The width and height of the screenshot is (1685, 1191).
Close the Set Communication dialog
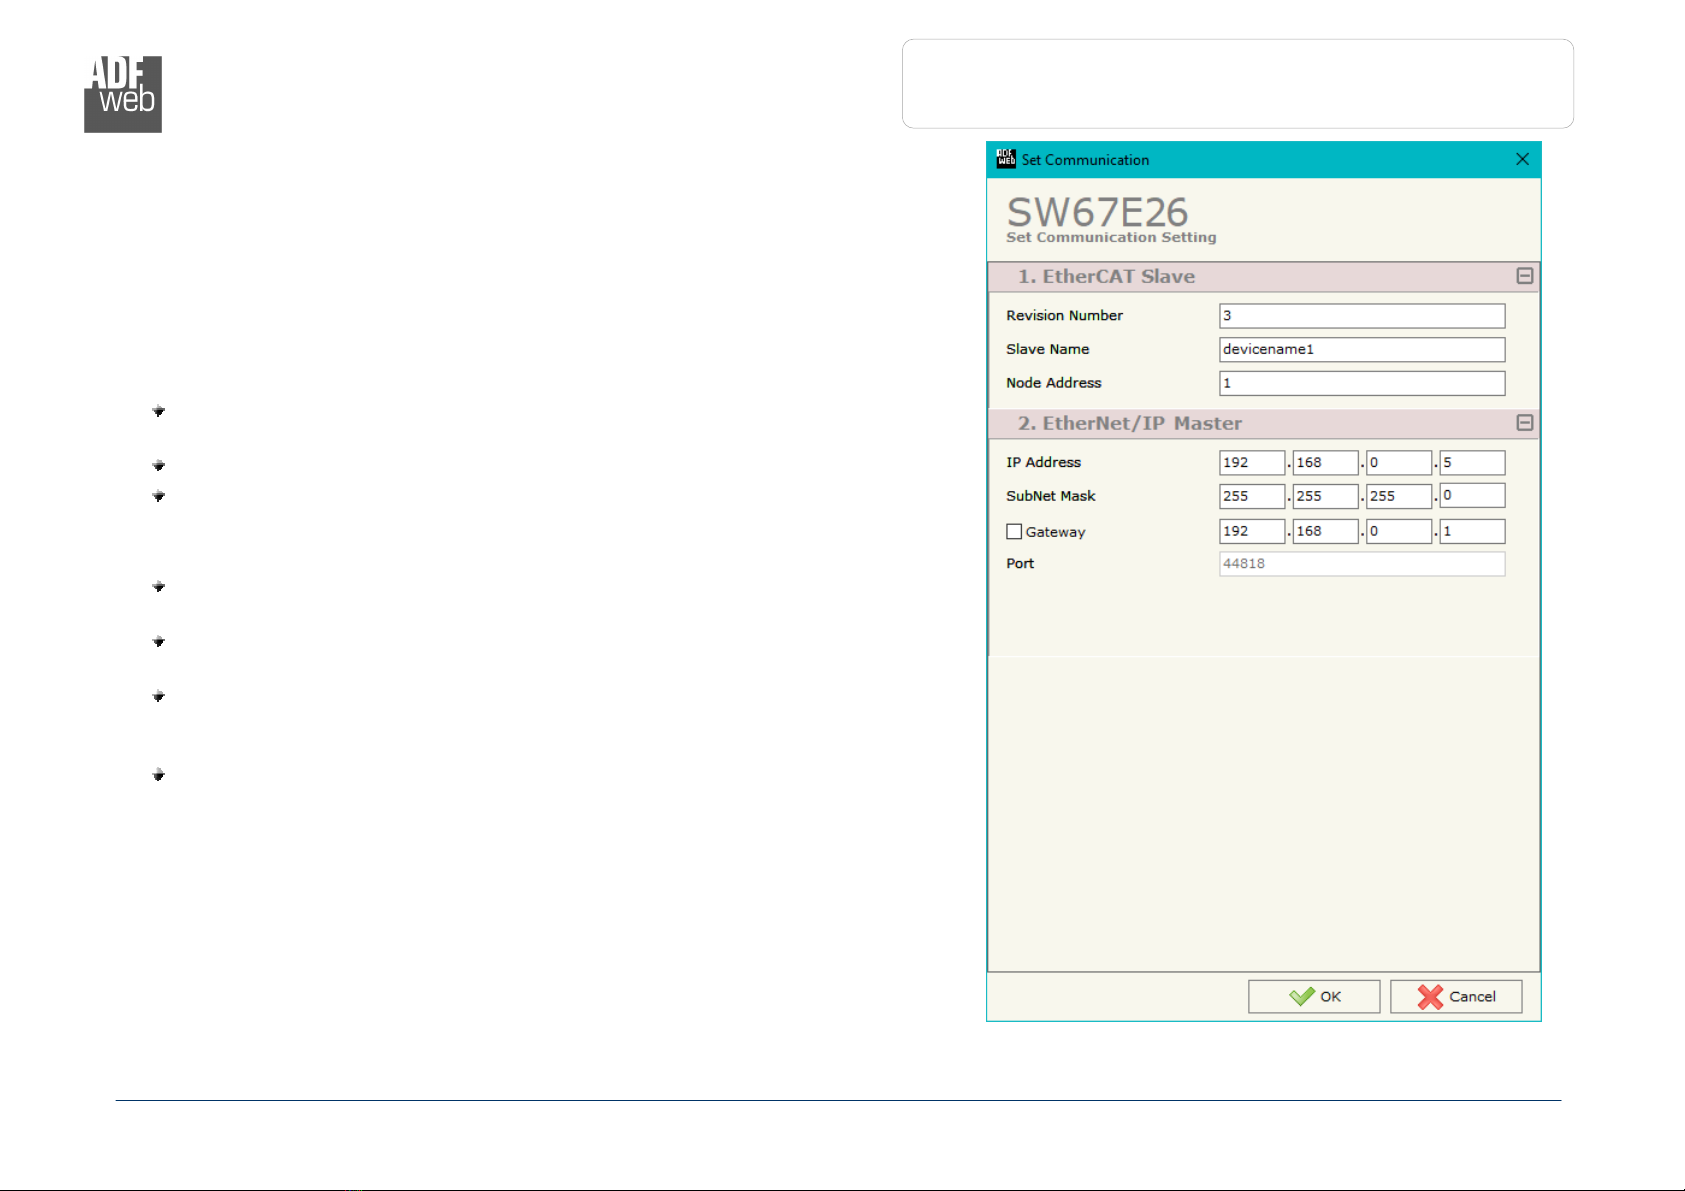tap(1522, 159)
